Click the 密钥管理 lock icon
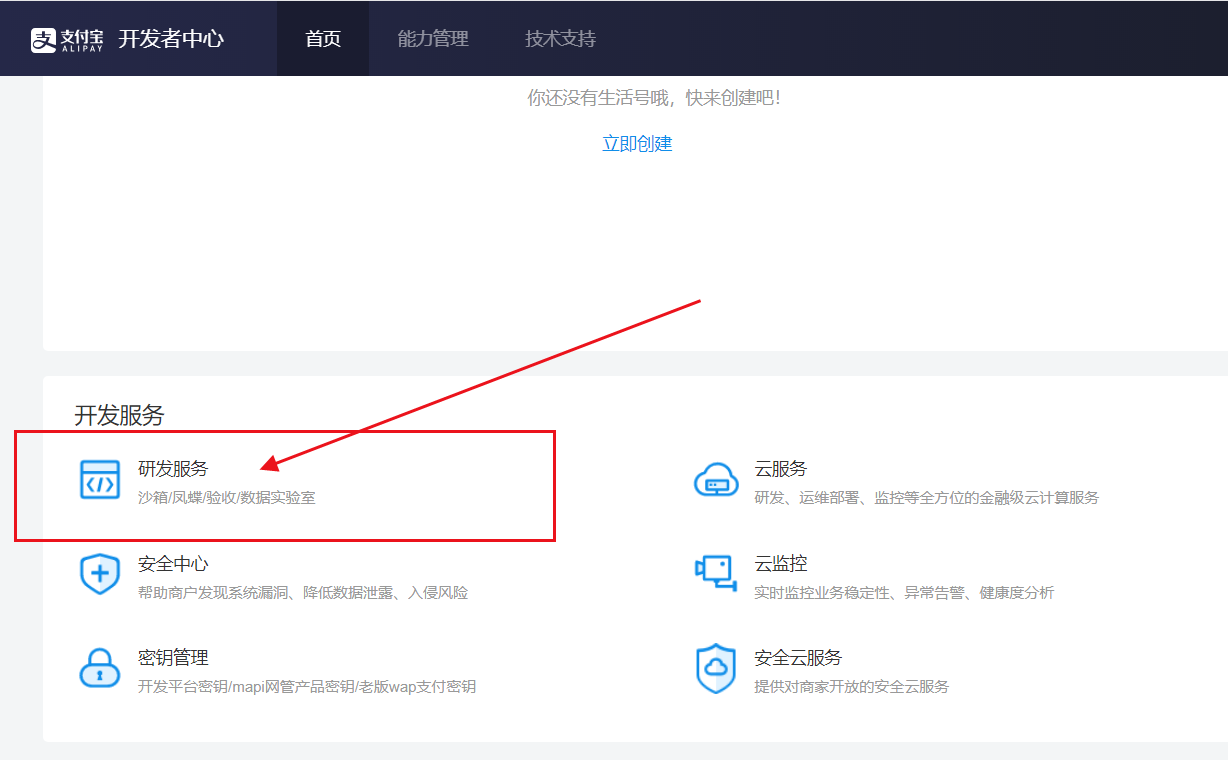Screen dimensions: 1228x760 pyautogui.click(x=100, y=669)
